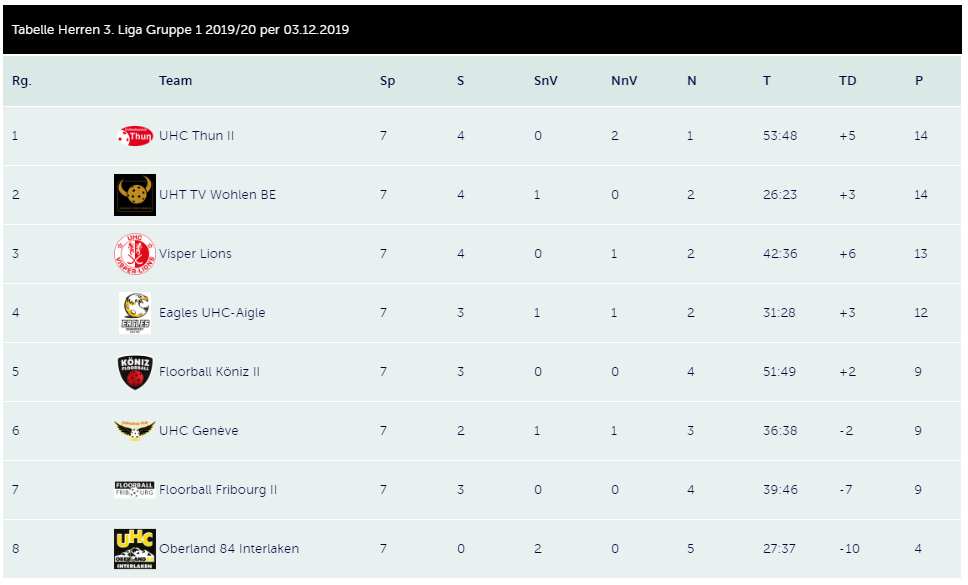This screenshot has width=968, height=585.
Task: Click the Floorball Fribourg logo
Action: (135, 489)
